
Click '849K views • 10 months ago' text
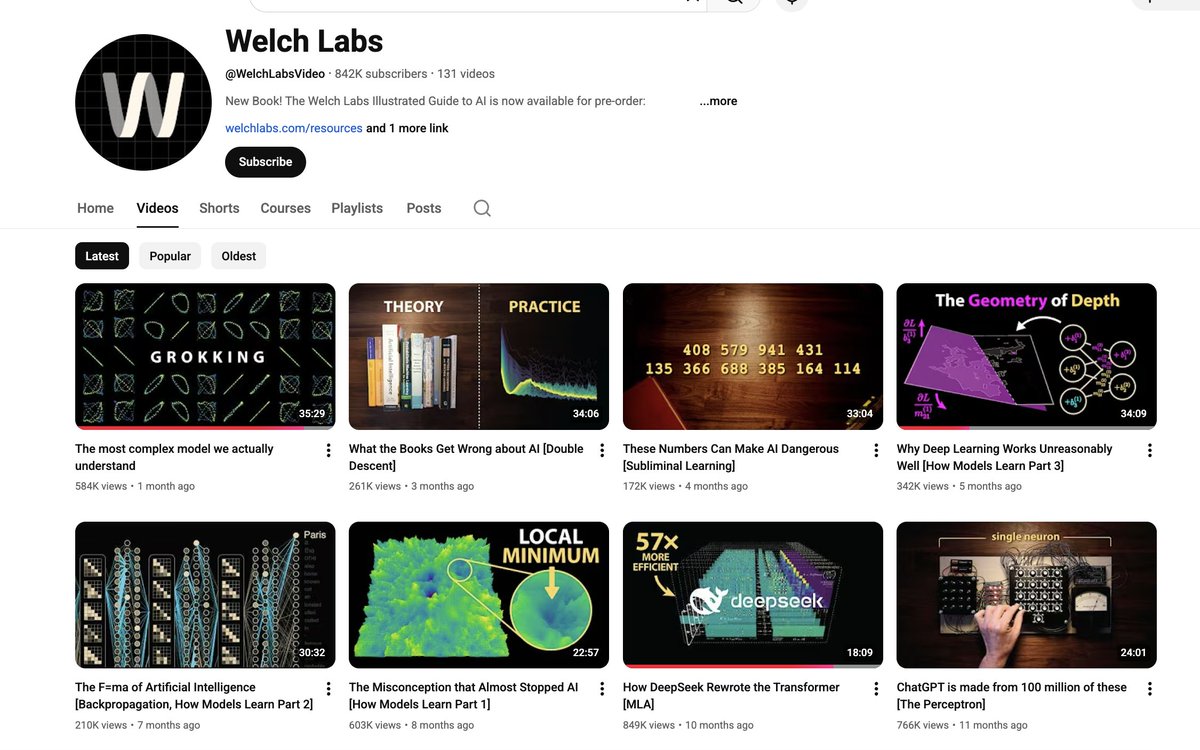[688, 725]
